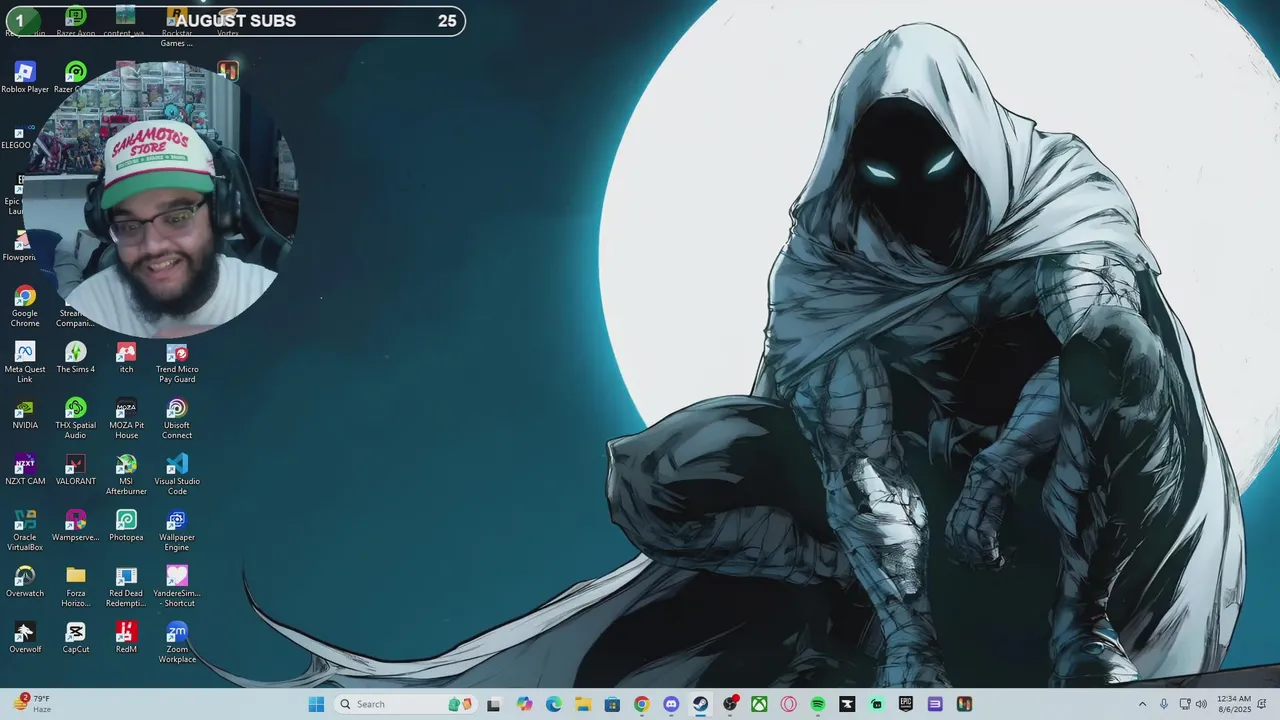This screenshot has width=1280, height=720.
Task: Select the MOZA Pit House icon
Action: [x=126, y=418]
